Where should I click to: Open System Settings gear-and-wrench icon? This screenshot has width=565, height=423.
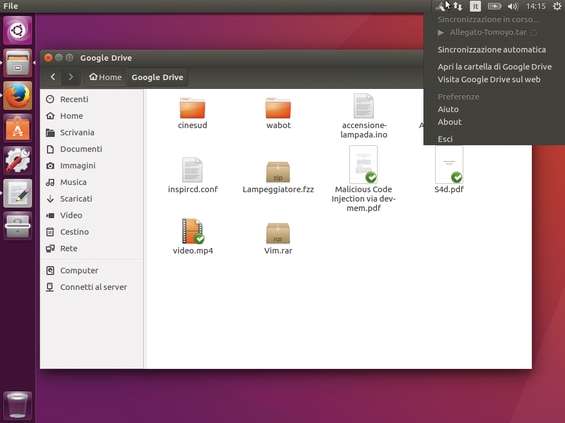point(17,161)
